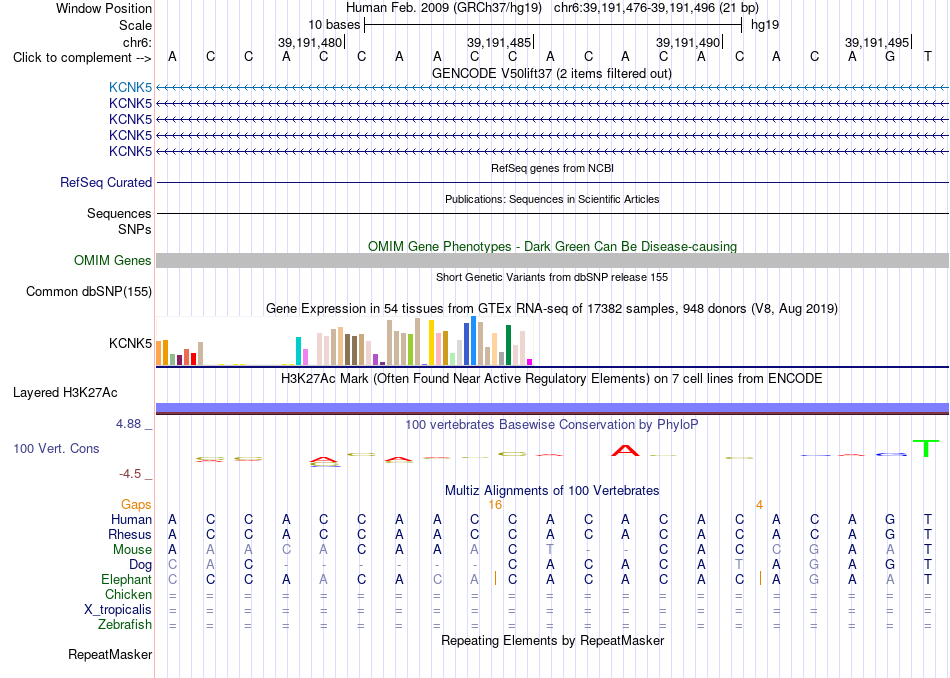Click the 'Click to complement -->' label
950x678 pixels.
click(x=82, y=58)
